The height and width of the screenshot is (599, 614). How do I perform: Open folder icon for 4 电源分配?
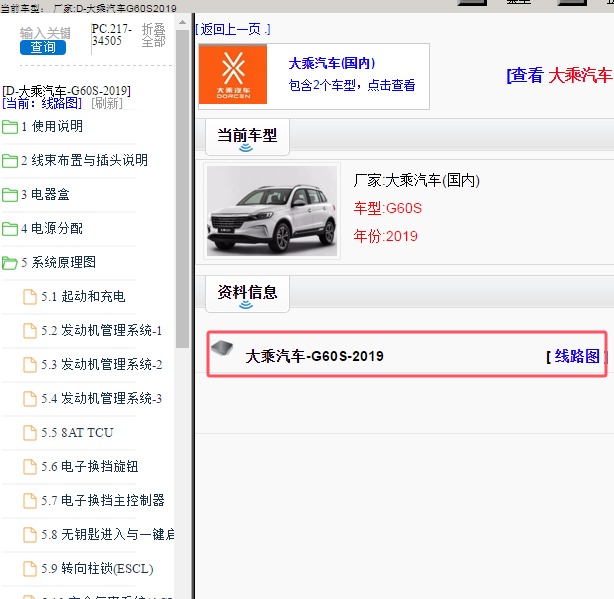click(10, 229)
